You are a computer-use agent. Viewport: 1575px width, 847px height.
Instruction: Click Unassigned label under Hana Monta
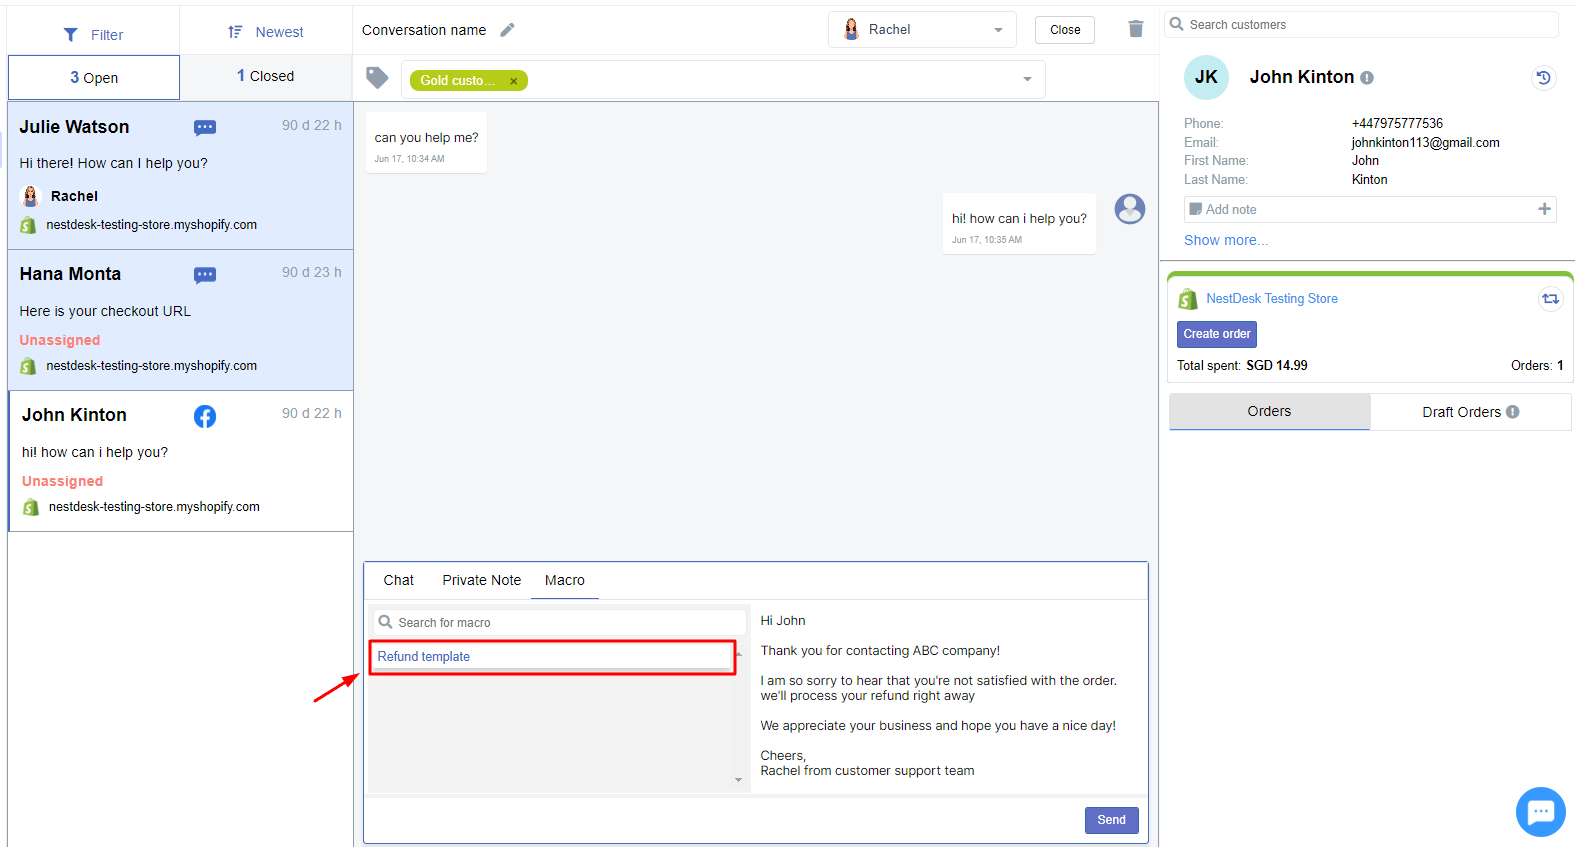[x=60, y=340]
